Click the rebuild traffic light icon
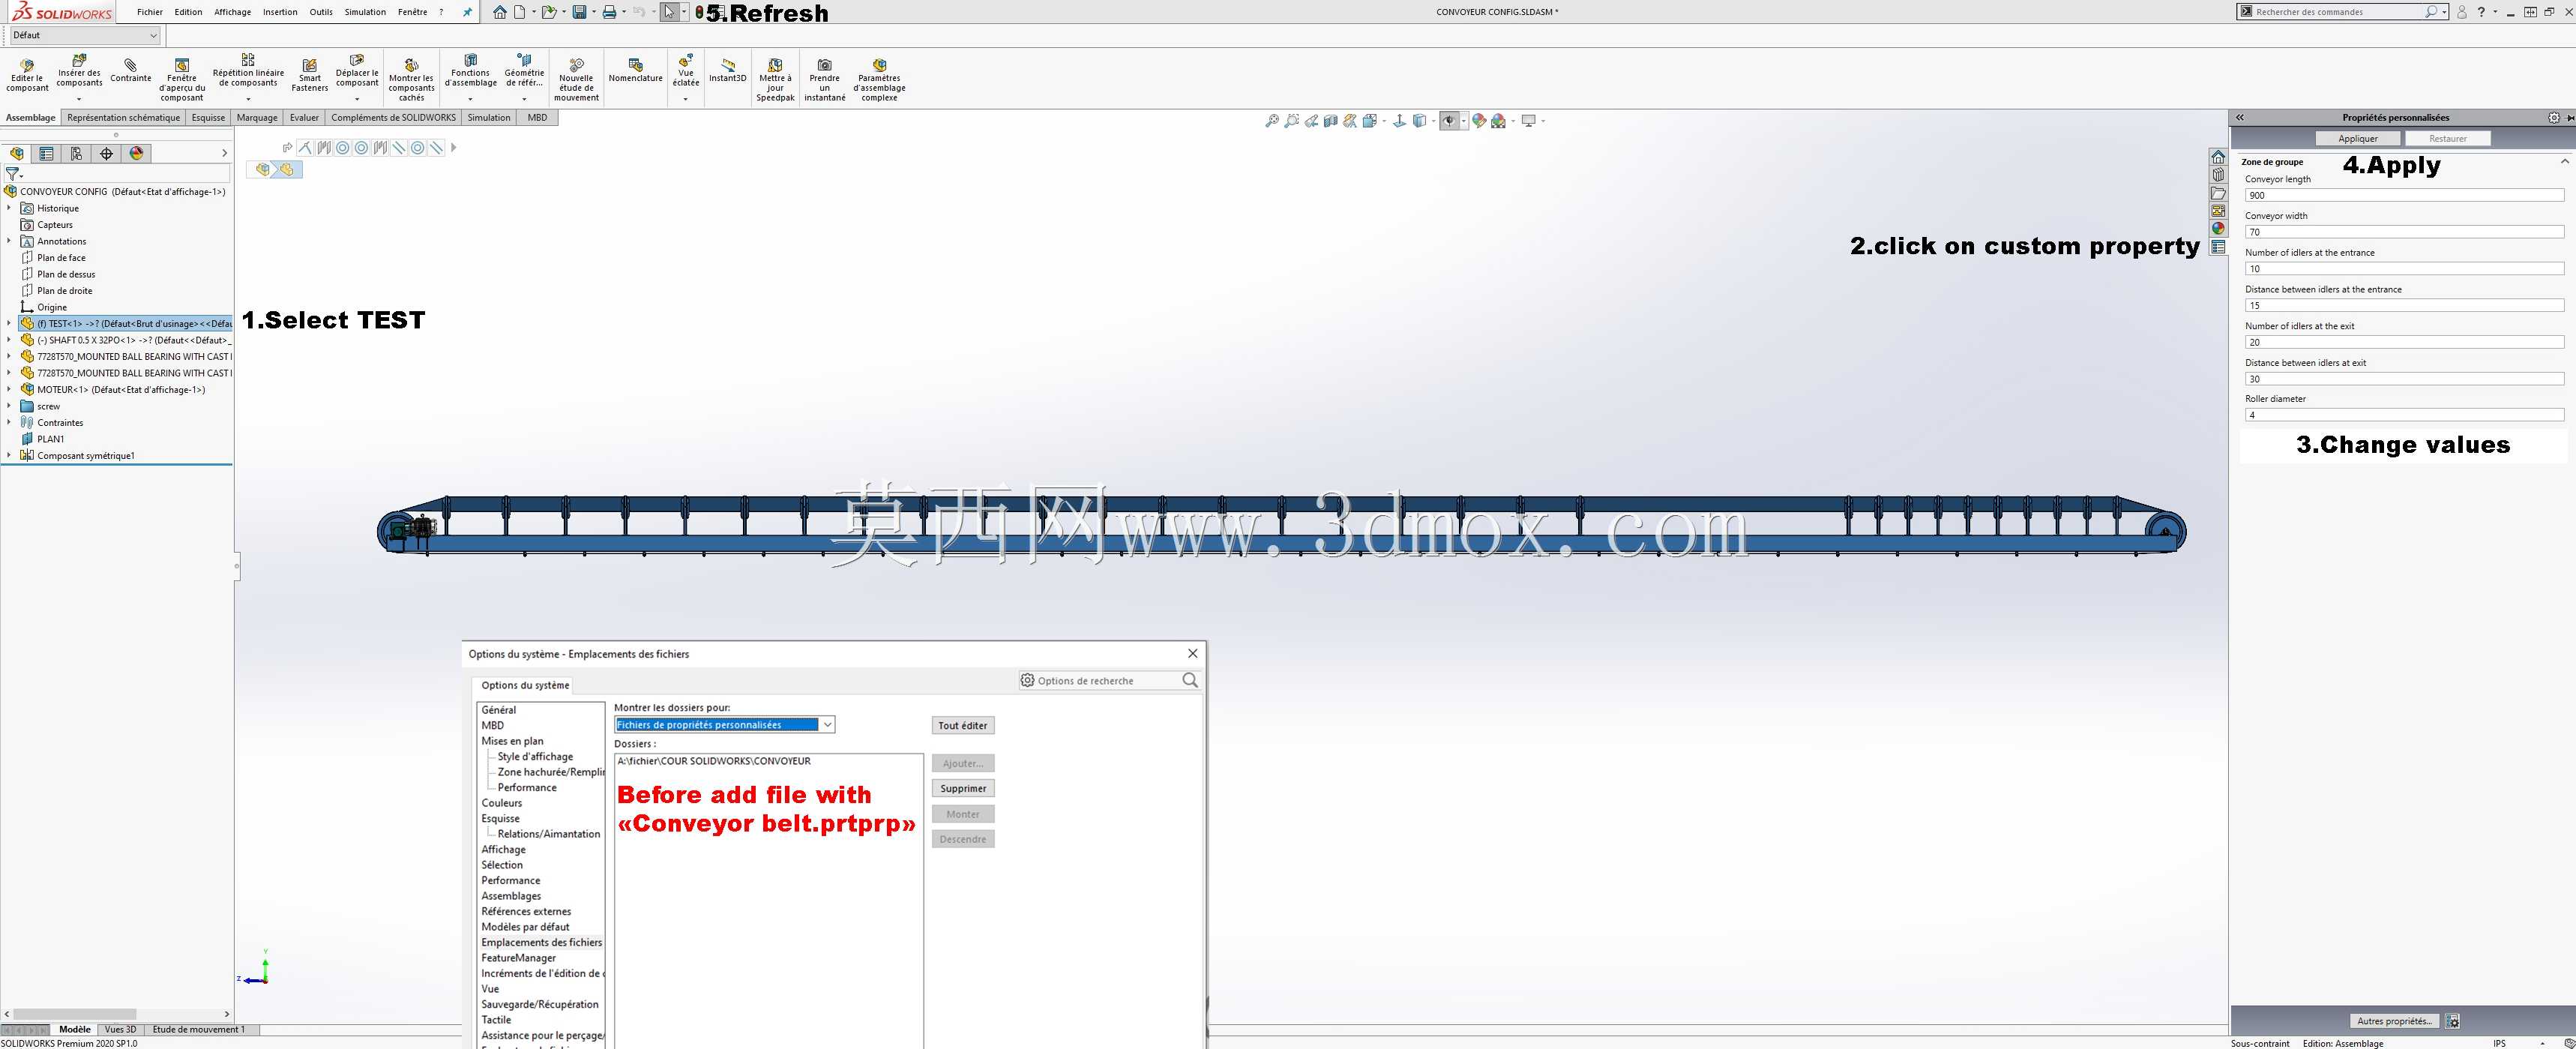The image size is (2576, 1049). coord(700,12)
